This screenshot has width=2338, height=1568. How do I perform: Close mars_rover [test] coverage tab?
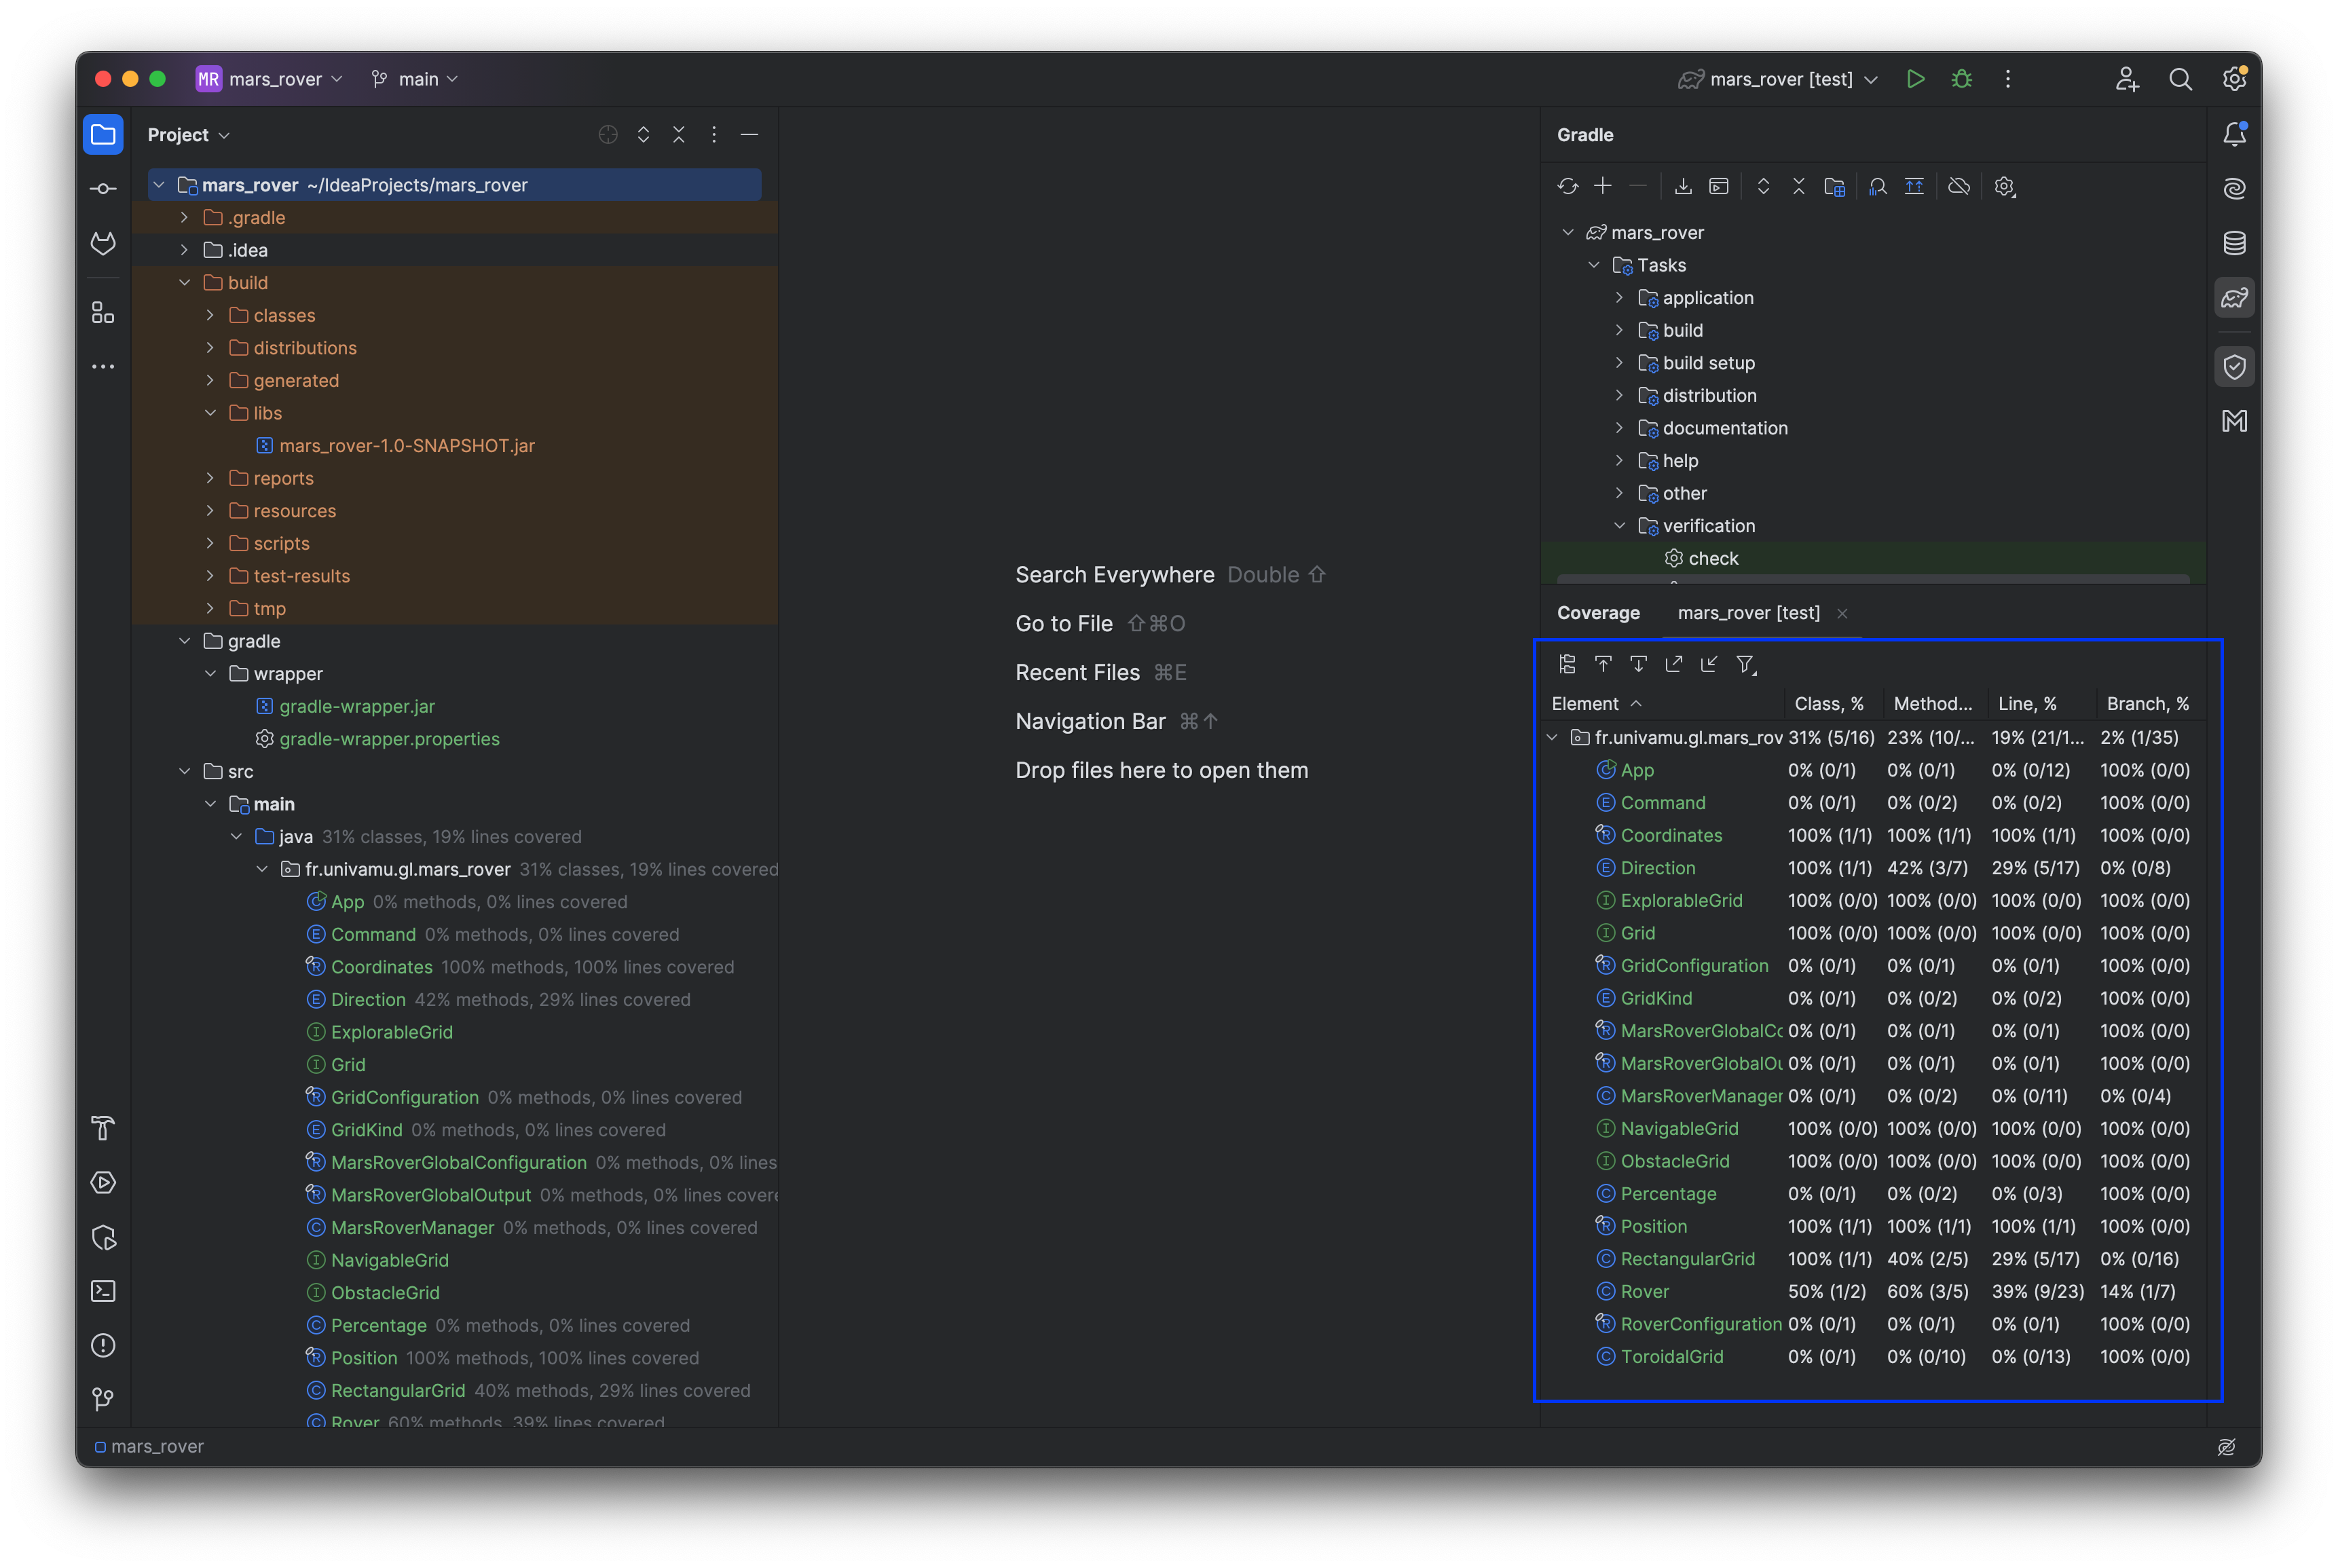tap(1842, 613)
